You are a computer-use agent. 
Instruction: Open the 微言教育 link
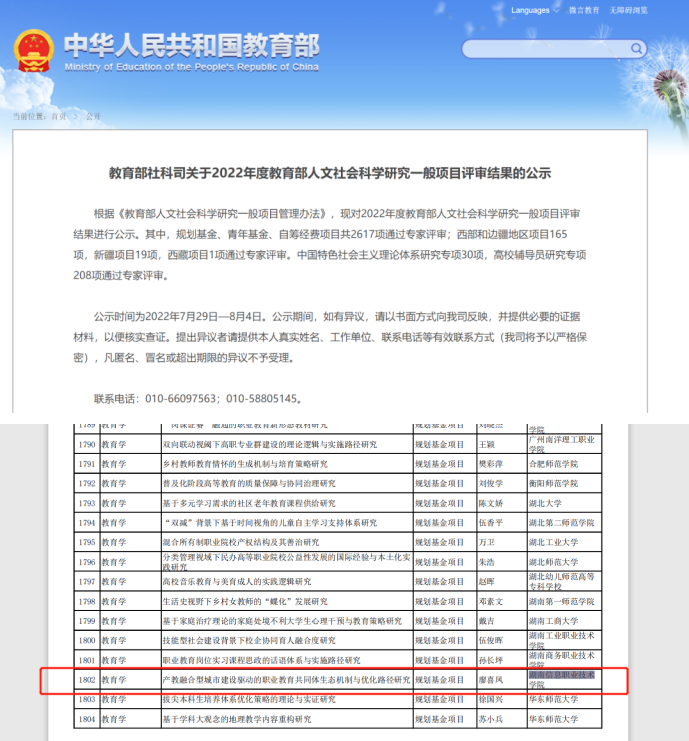pyautogui.click(x=585, y=10)
